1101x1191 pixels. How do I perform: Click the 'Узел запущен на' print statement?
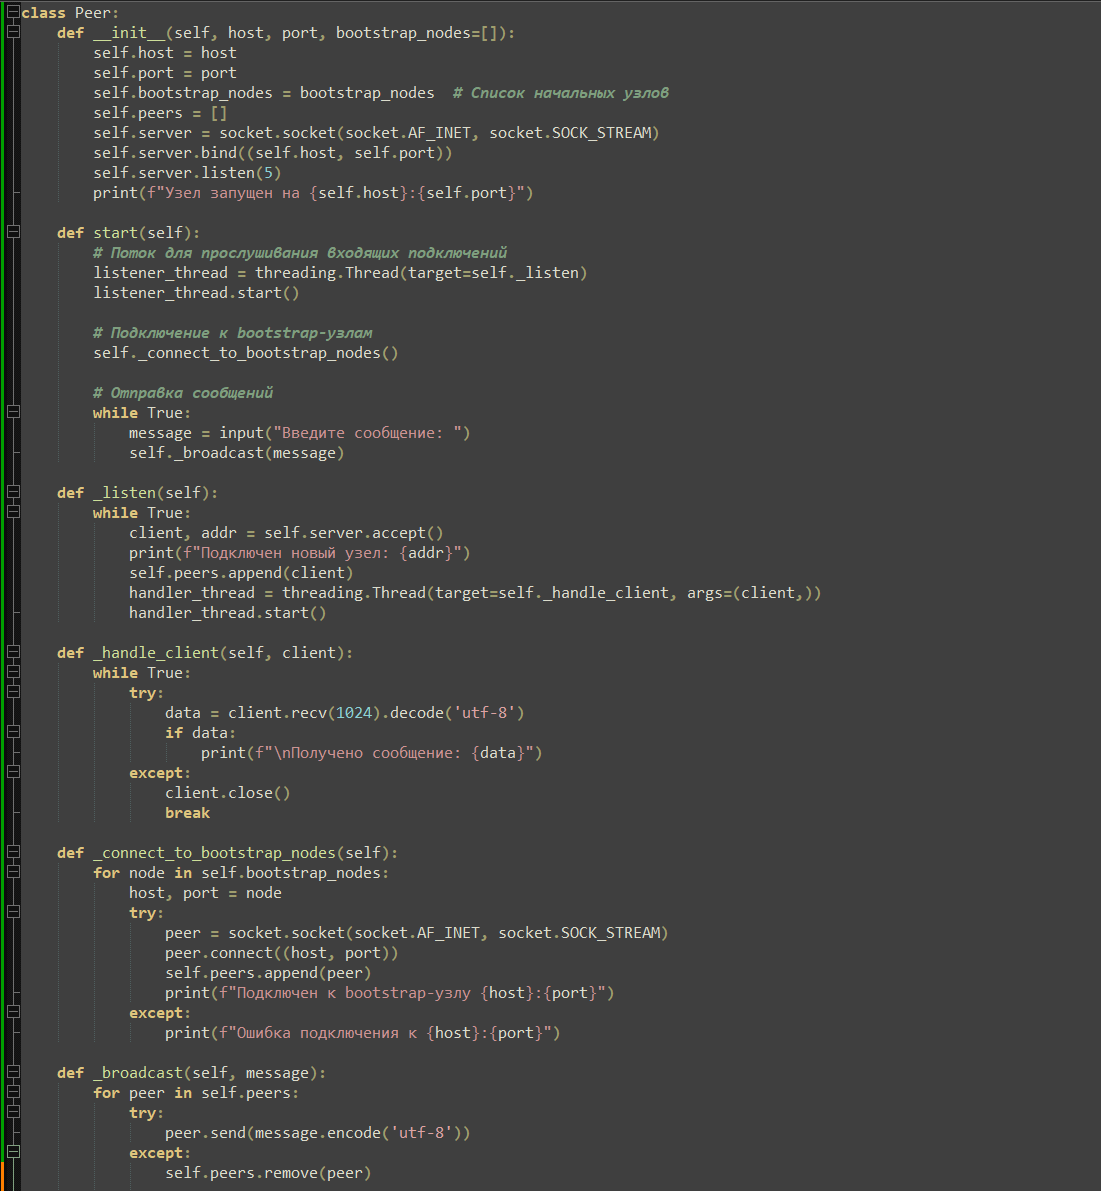click(313, 193)
